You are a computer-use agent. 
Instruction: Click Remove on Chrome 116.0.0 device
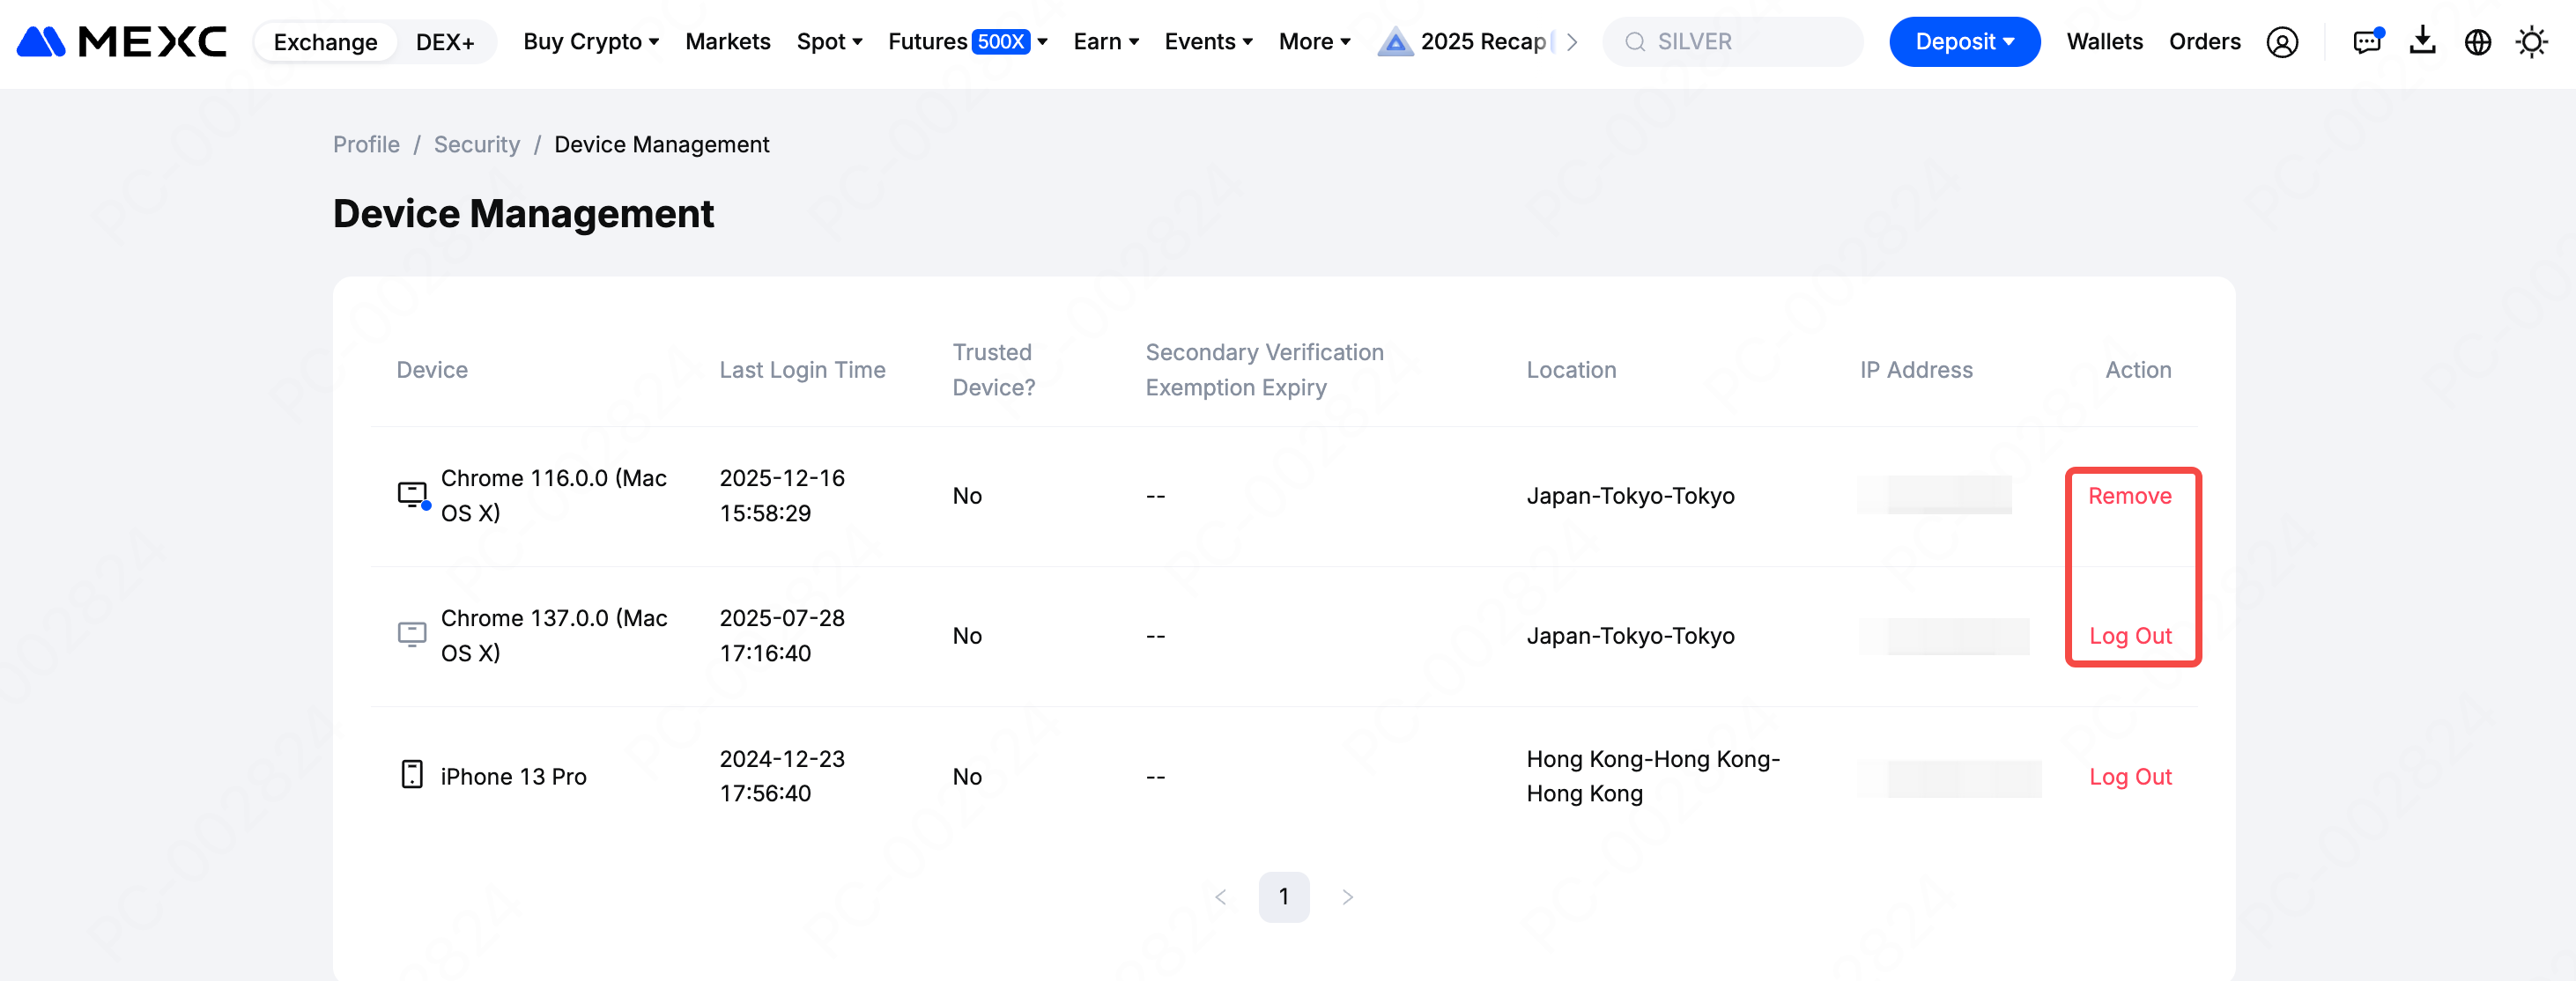coord(2131,495)
